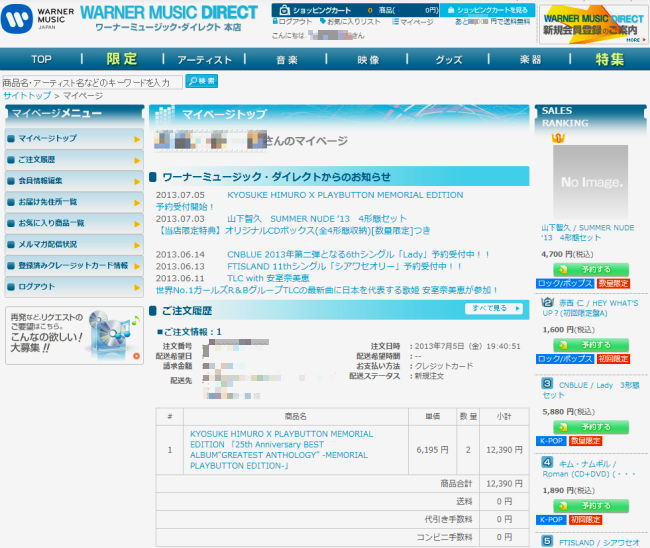Click the orange arrow beside side-menu ログアウト
650x548 pixels.
(137, 287)
